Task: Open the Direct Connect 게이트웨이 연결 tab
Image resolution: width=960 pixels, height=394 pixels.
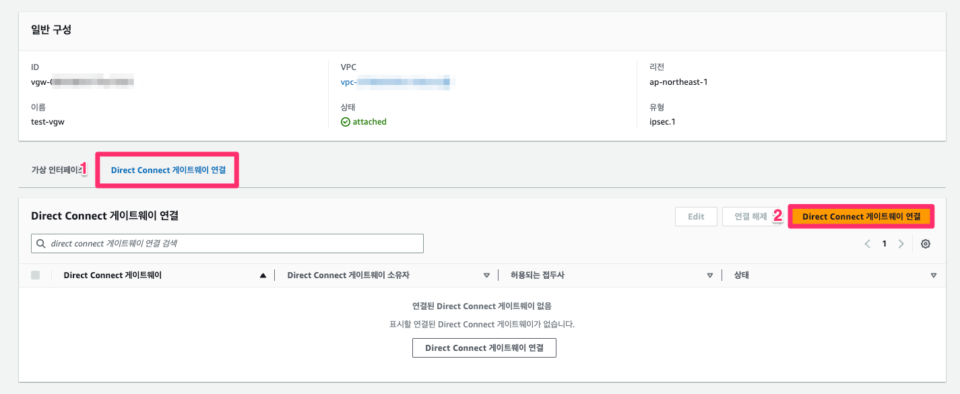Action: coord(168,171)
